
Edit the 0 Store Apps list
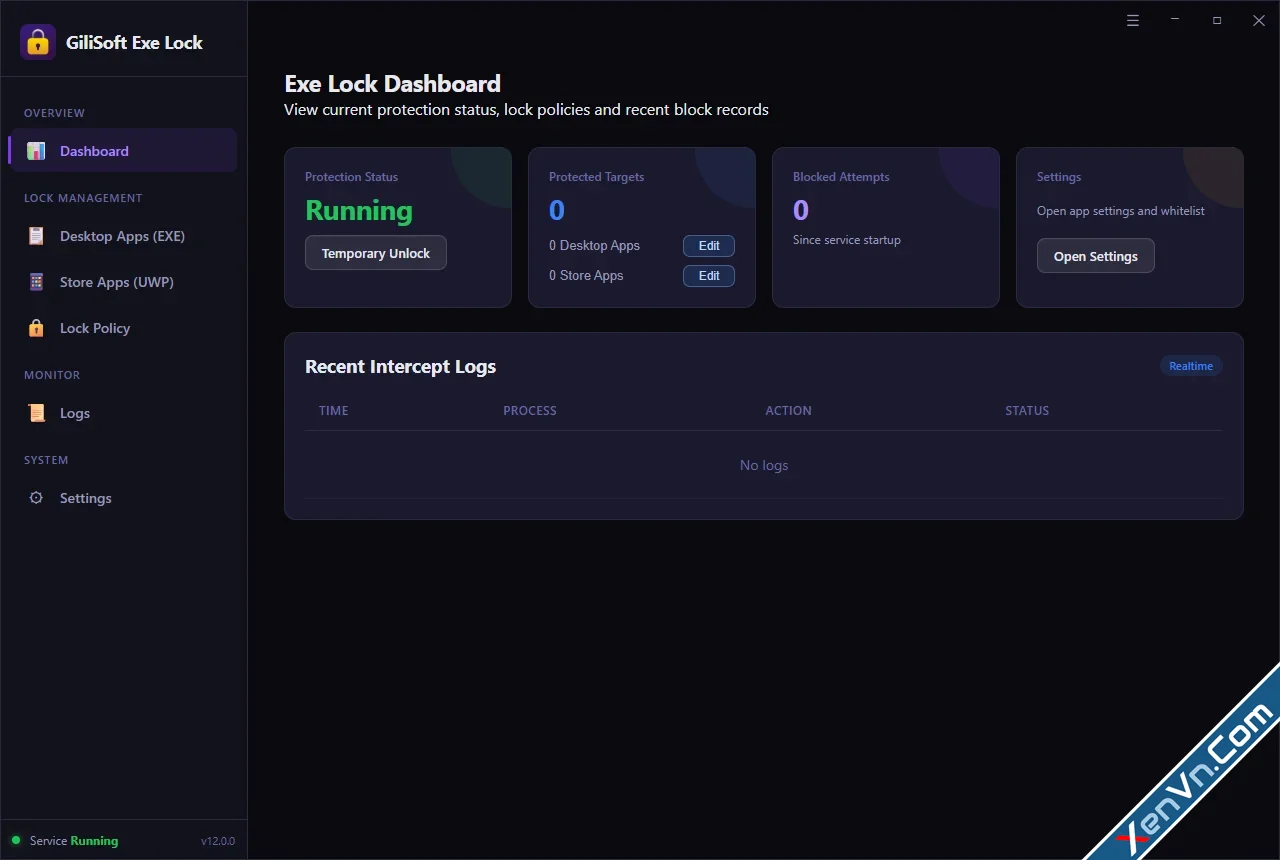pyautogui.click(x=709, y=276)
